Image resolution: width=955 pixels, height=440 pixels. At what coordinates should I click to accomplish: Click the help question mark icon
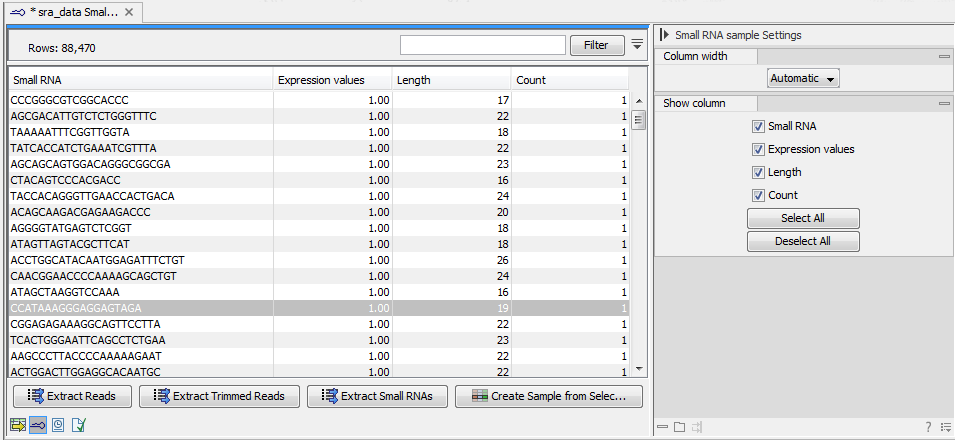928,427
